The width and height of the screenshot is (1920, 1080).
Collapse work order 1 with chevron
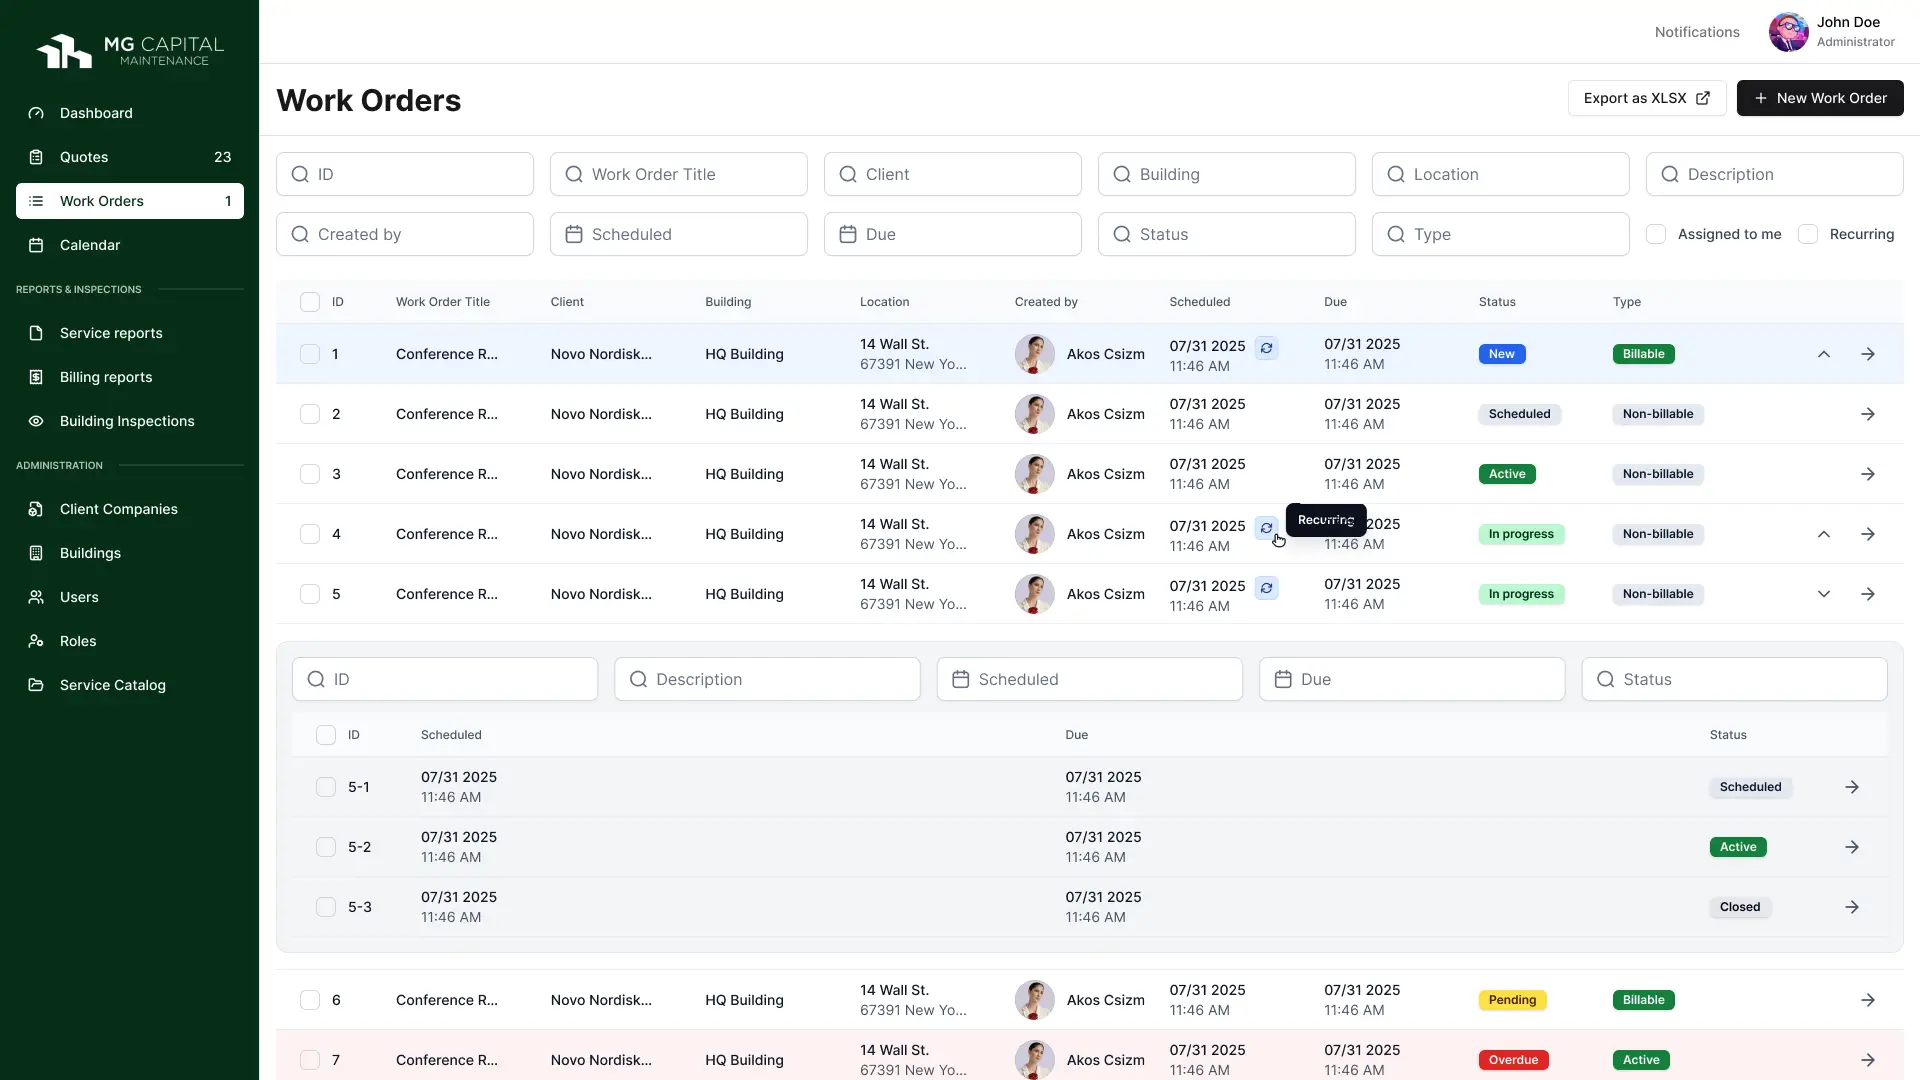coord(1823,354)
